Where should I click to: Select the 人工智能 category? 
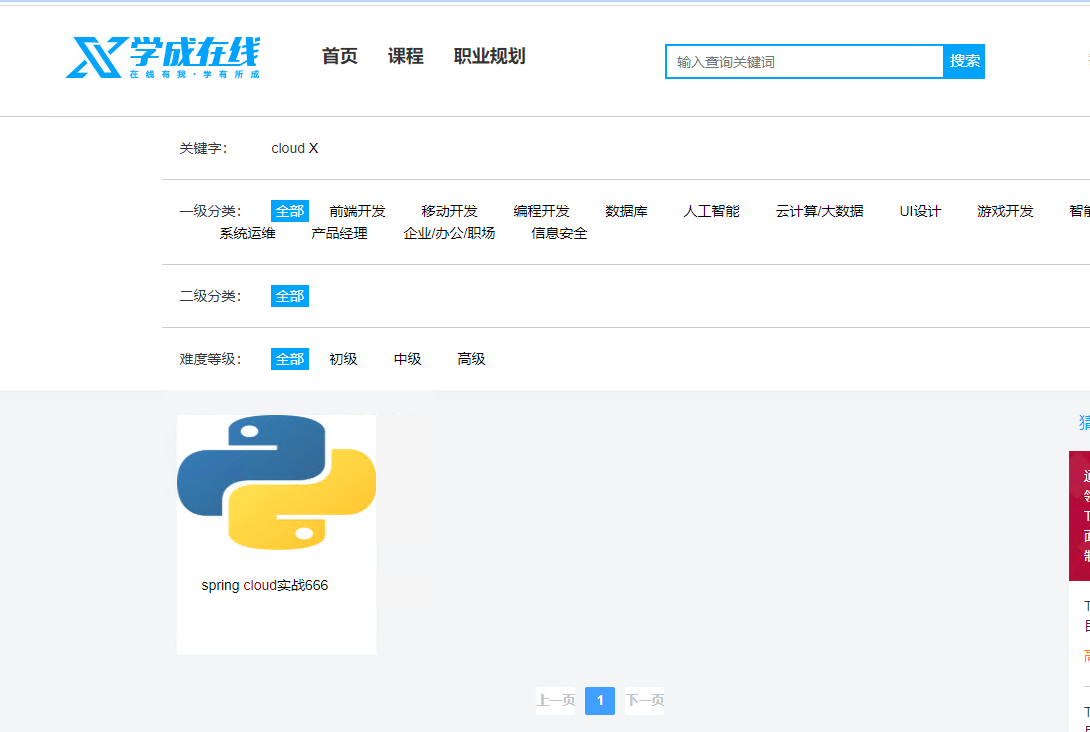click(x=712, y=211)
